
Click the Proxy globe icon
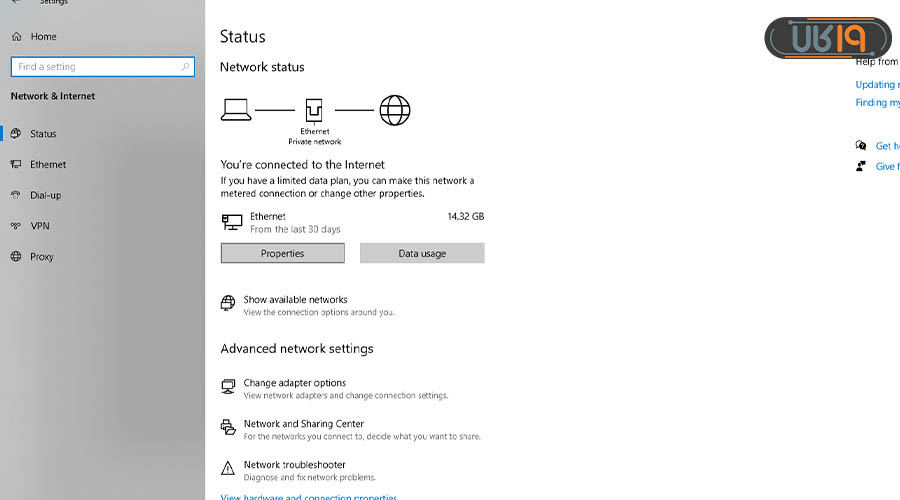(x=16, y=256)
